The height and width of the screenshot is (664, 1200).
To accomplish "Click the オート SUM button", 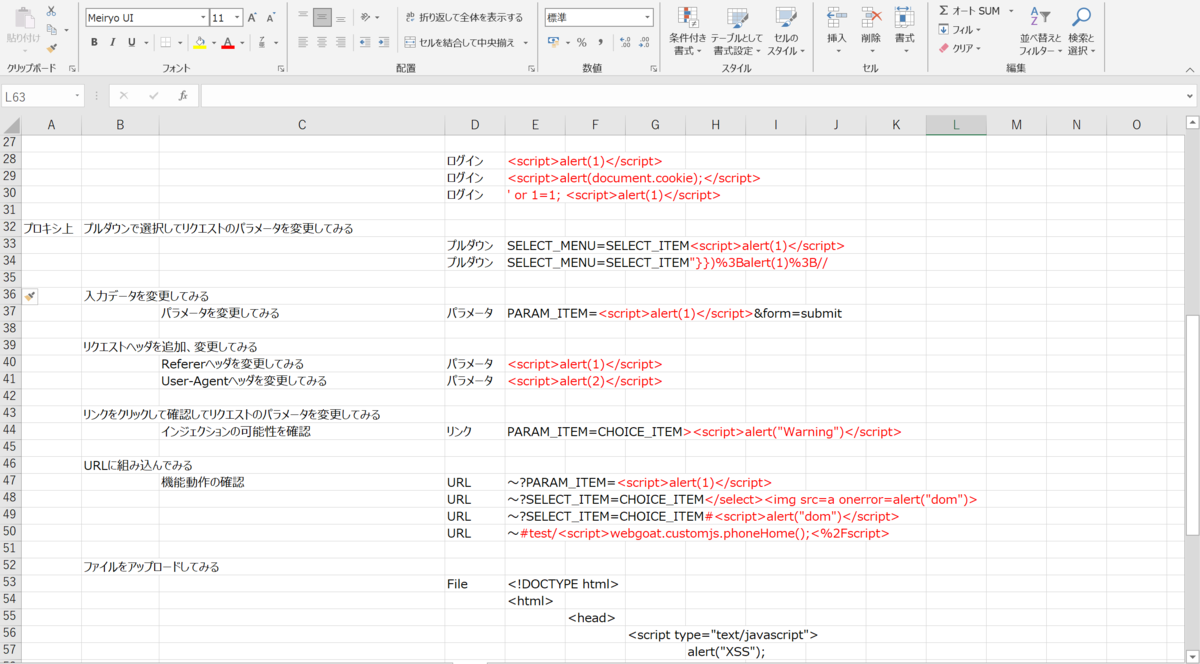I will point(969,10).
